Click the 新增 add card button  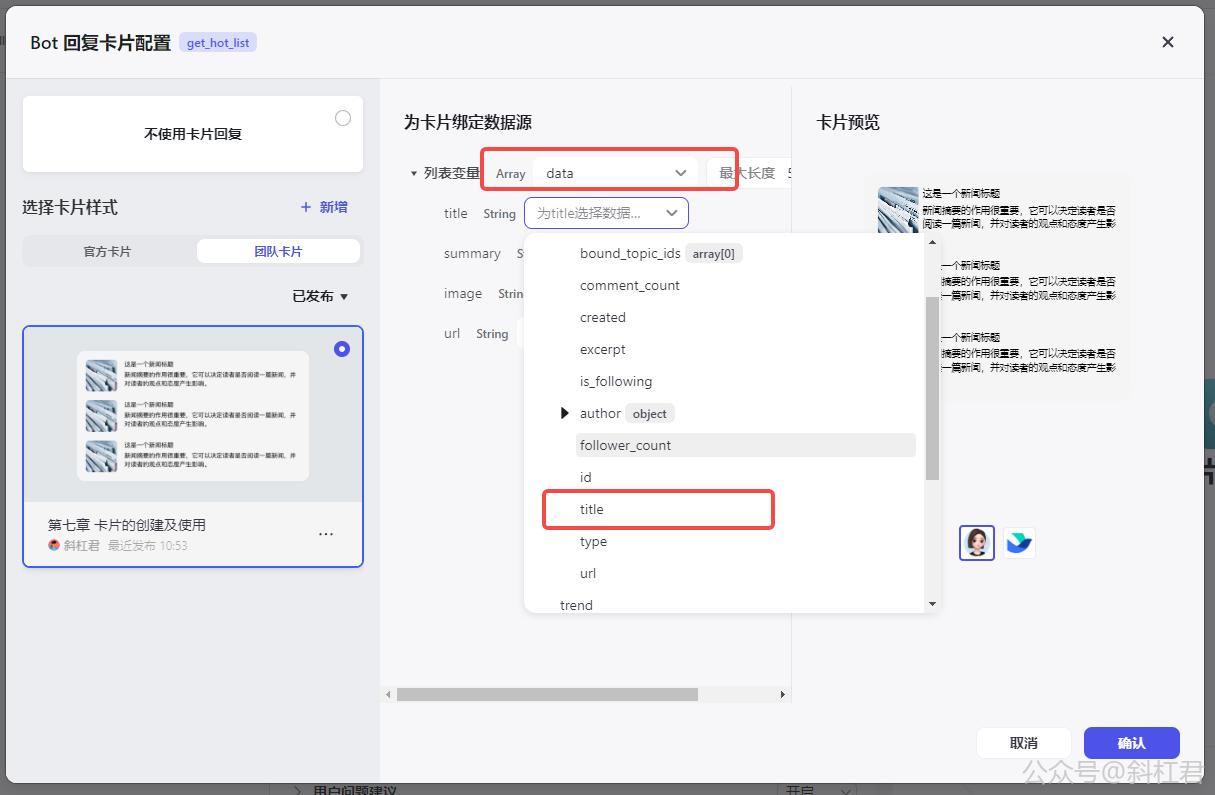324,207
